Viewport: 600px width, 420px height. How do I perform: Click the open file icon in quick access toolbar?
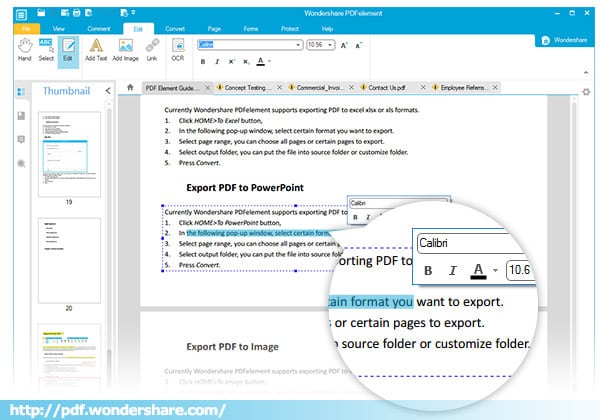(x=41, y=13)
